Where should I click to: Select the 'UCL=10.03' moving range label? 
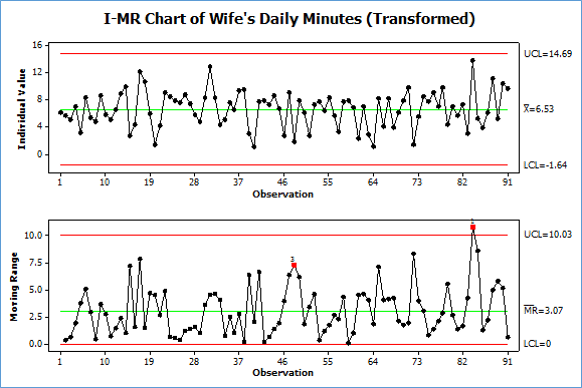pyautogui.click(x=548, y=235)
